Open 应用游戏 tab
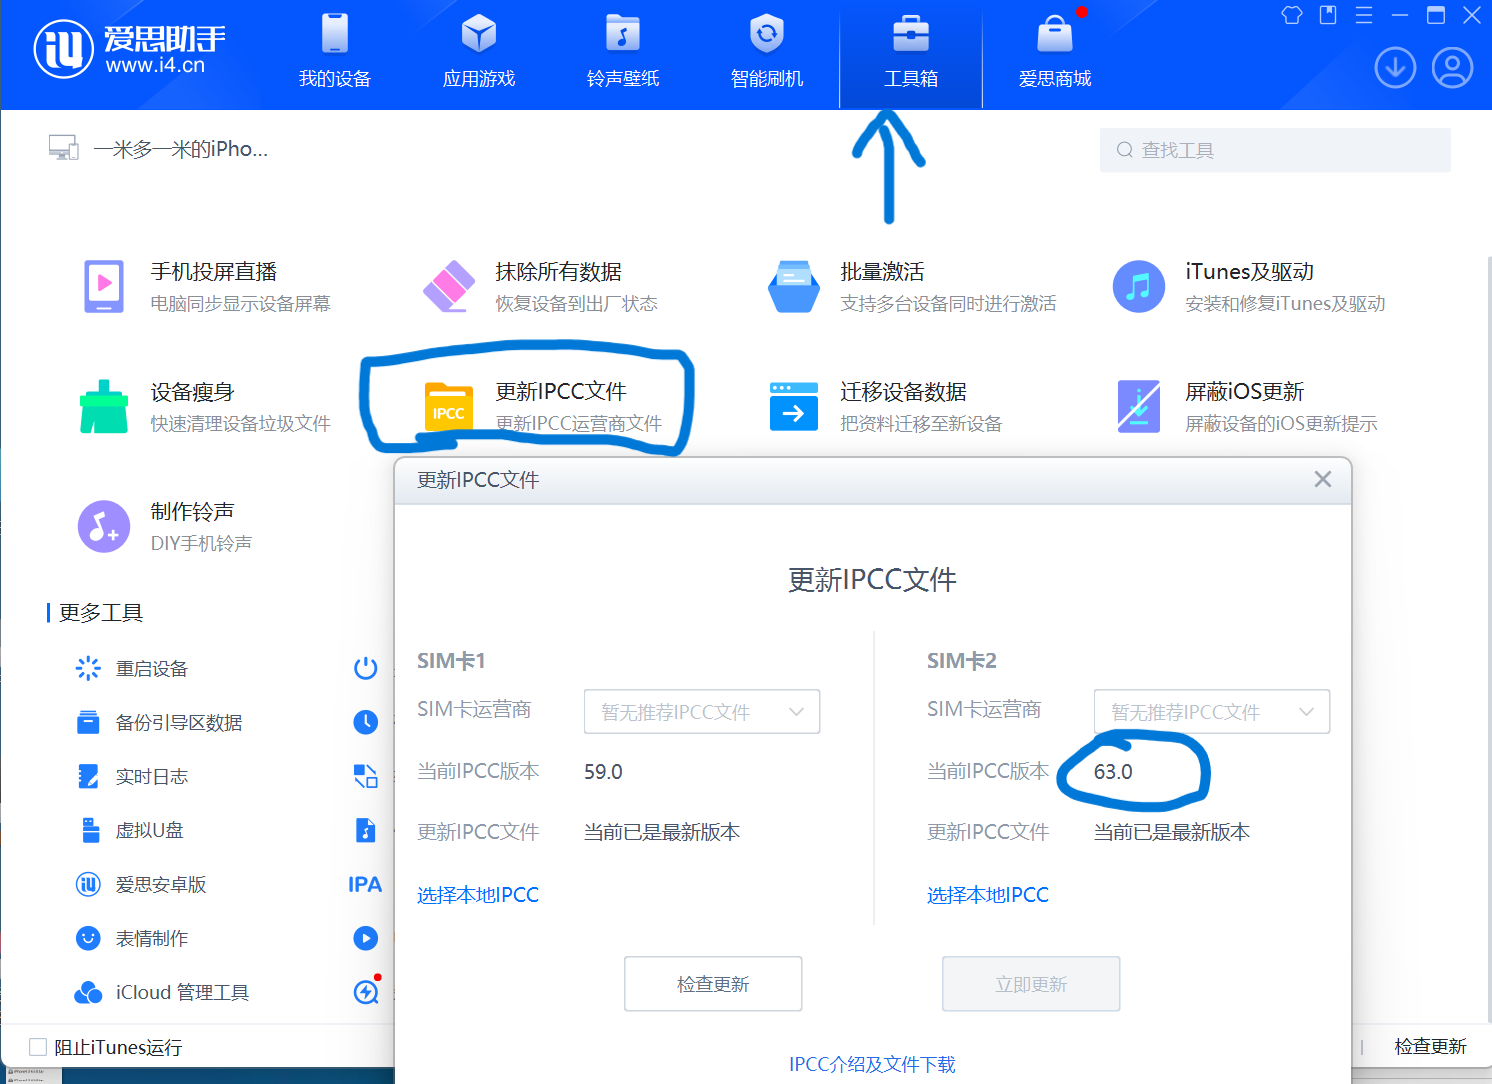 tap(479, 52)
